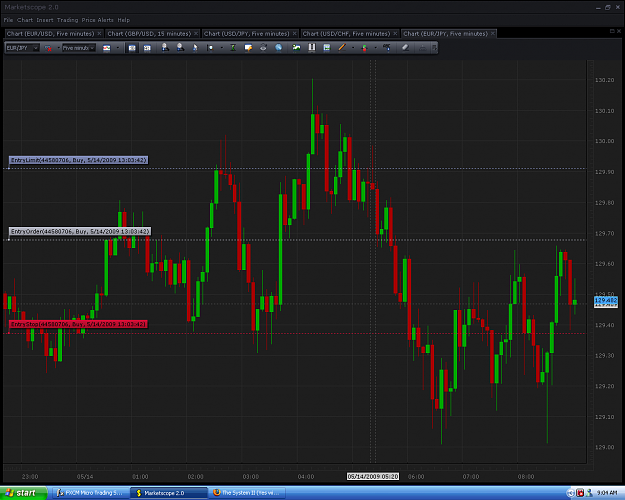Screen dimensions: 625x500
Task: Open the Trading menu
Action: click(67, 20)
